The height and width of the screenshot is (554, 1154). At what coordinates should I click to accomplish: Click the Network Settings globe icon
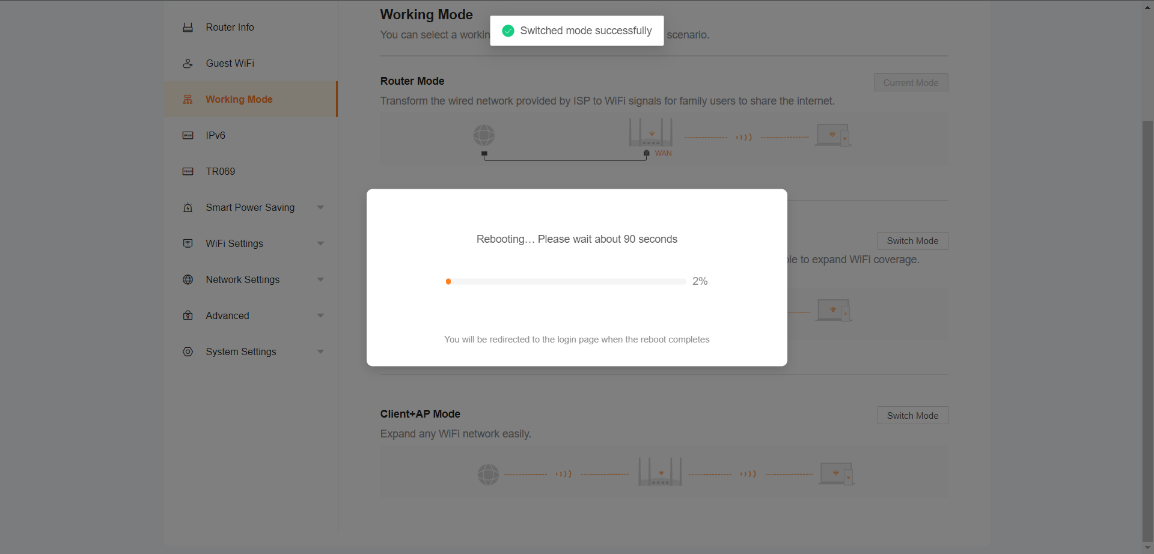187,280
